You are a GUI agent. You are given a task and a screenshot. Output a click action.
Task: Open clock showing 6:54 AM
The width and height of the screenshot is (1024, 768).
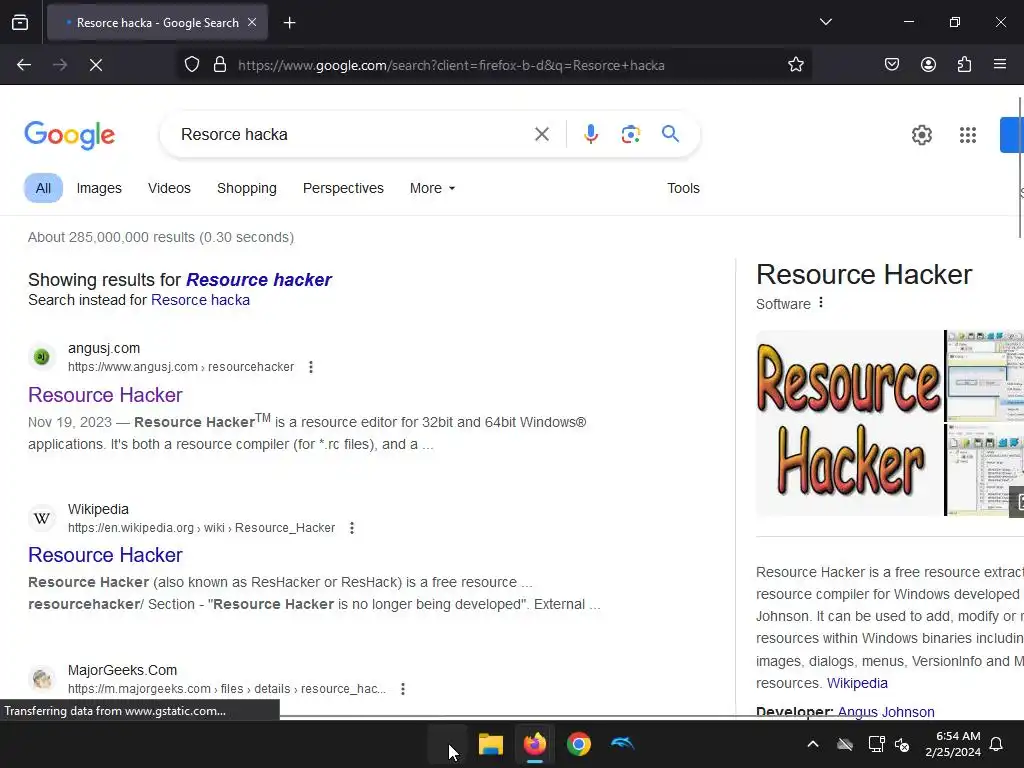coord(952,744)
